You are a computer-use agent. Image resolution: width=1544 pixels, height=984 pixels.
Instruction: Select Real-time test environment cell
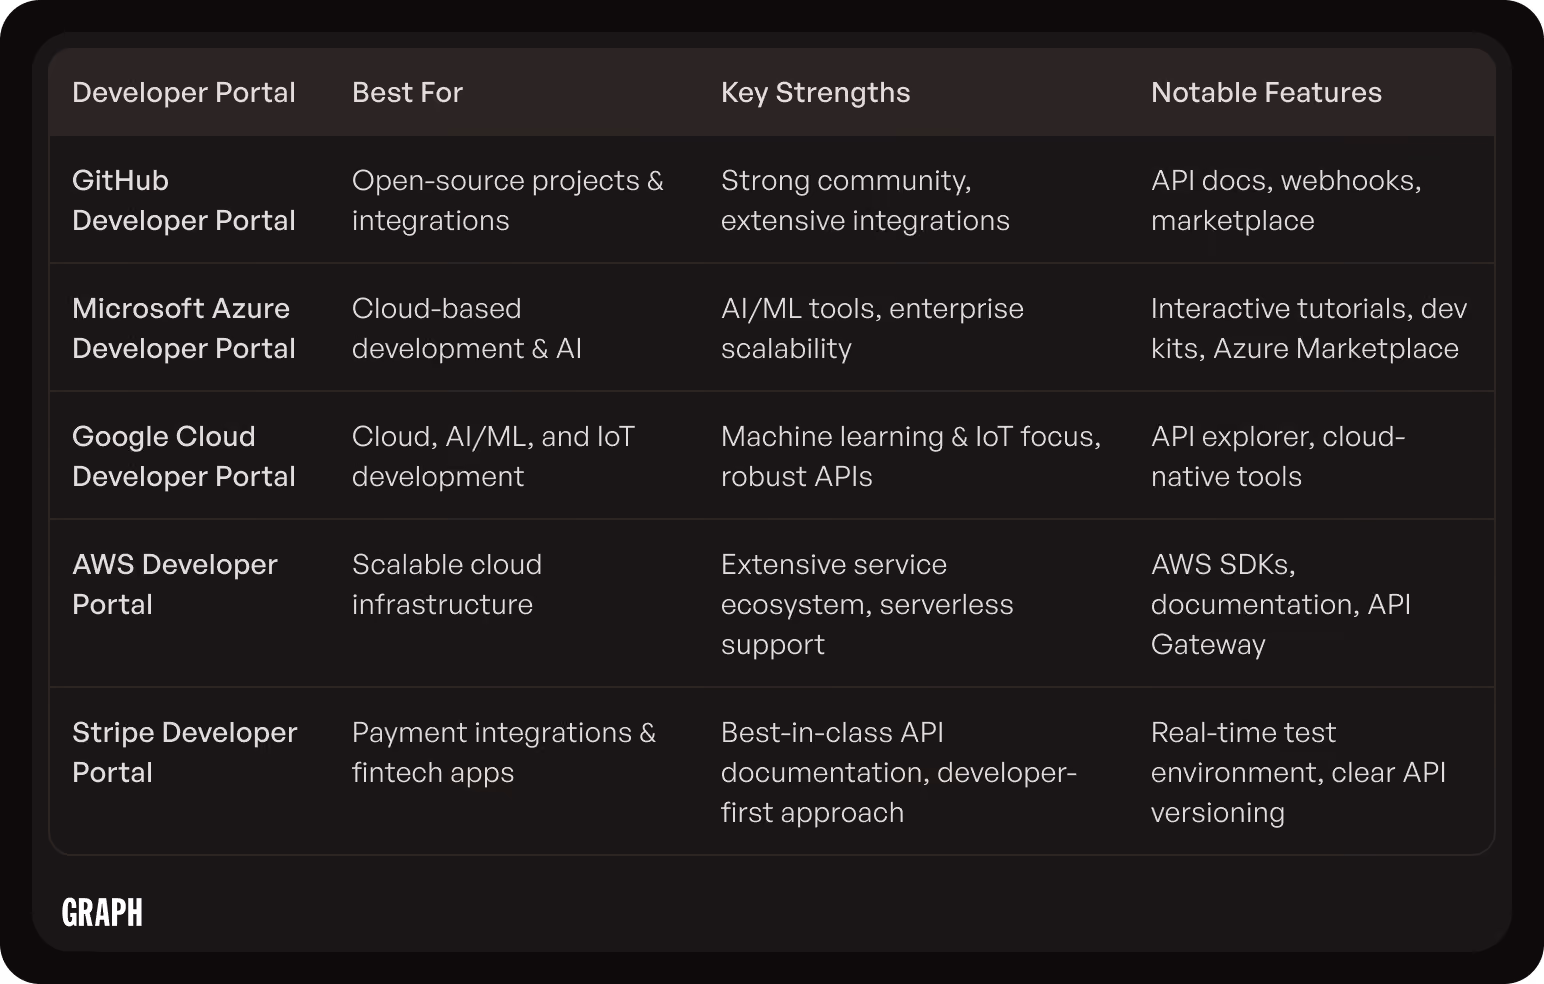pyautogui.click(x=1299, y=772)
